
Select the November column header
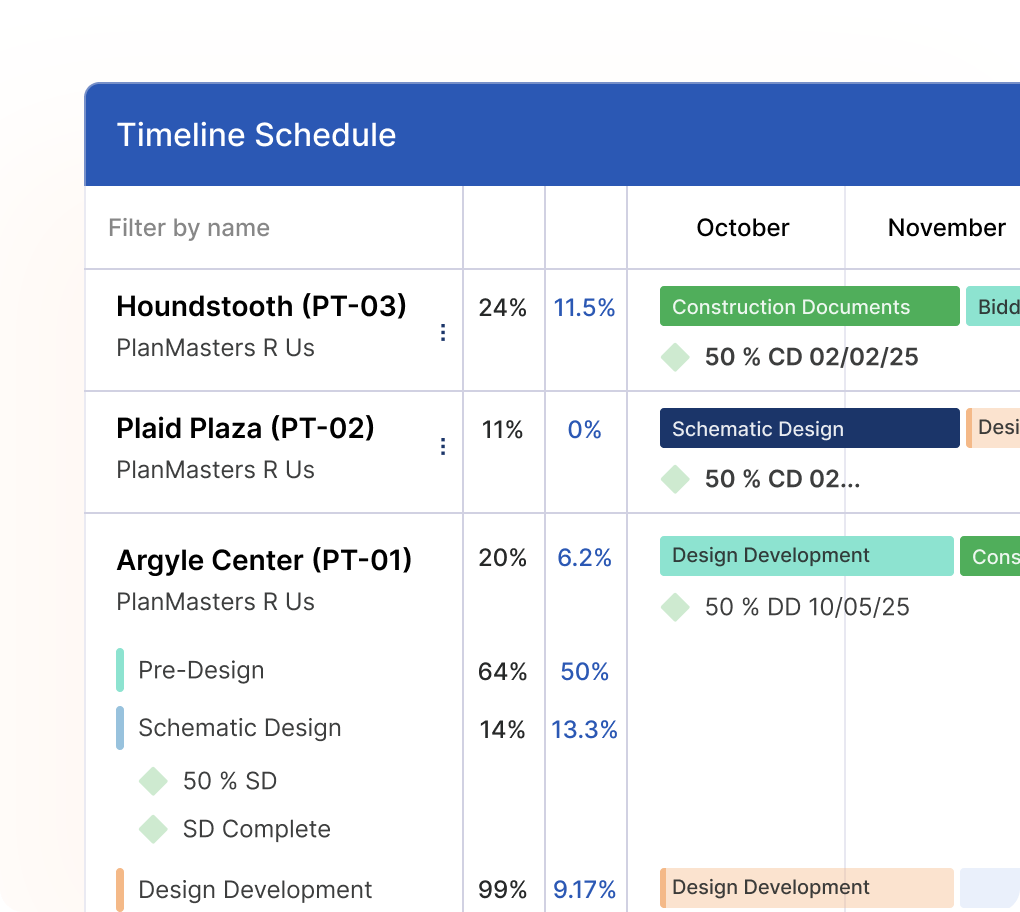tap(945, 227)
